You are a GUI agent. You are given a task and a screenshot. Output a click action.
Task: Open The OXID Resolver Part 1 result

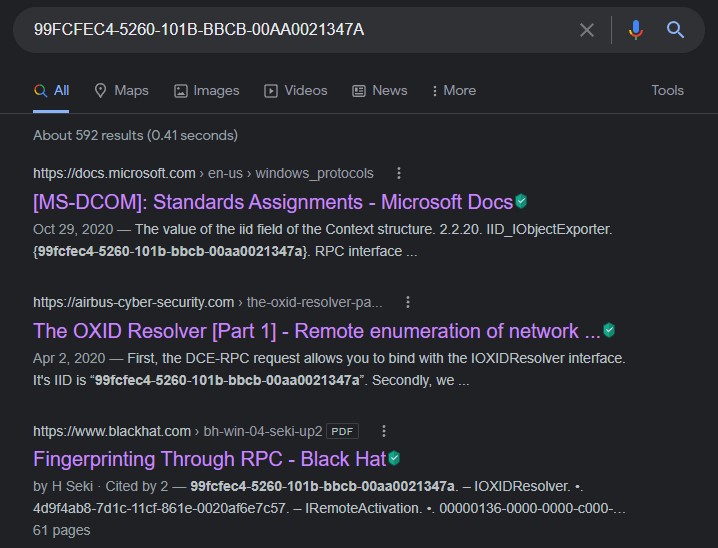tap(316, 331)
